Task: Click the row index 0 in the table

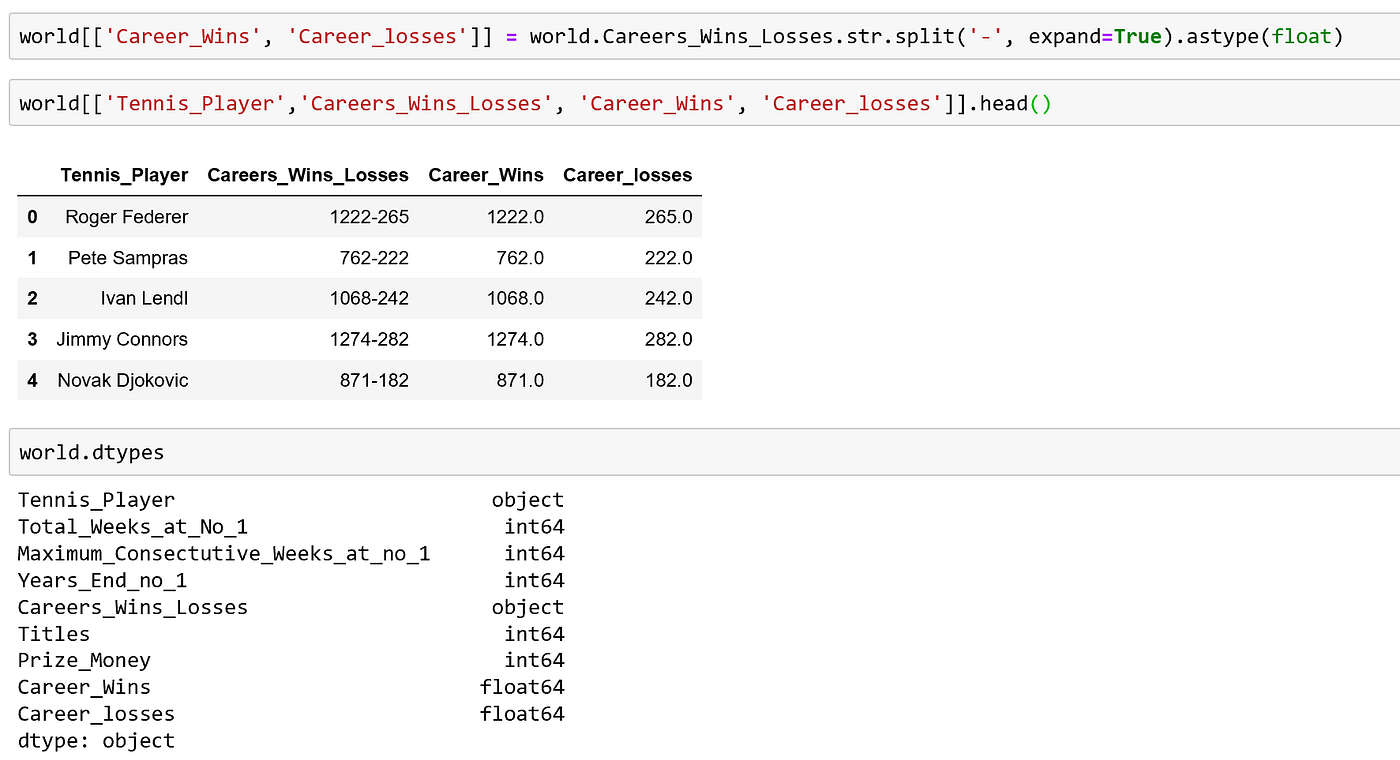Action: click(x=31, y=217)
